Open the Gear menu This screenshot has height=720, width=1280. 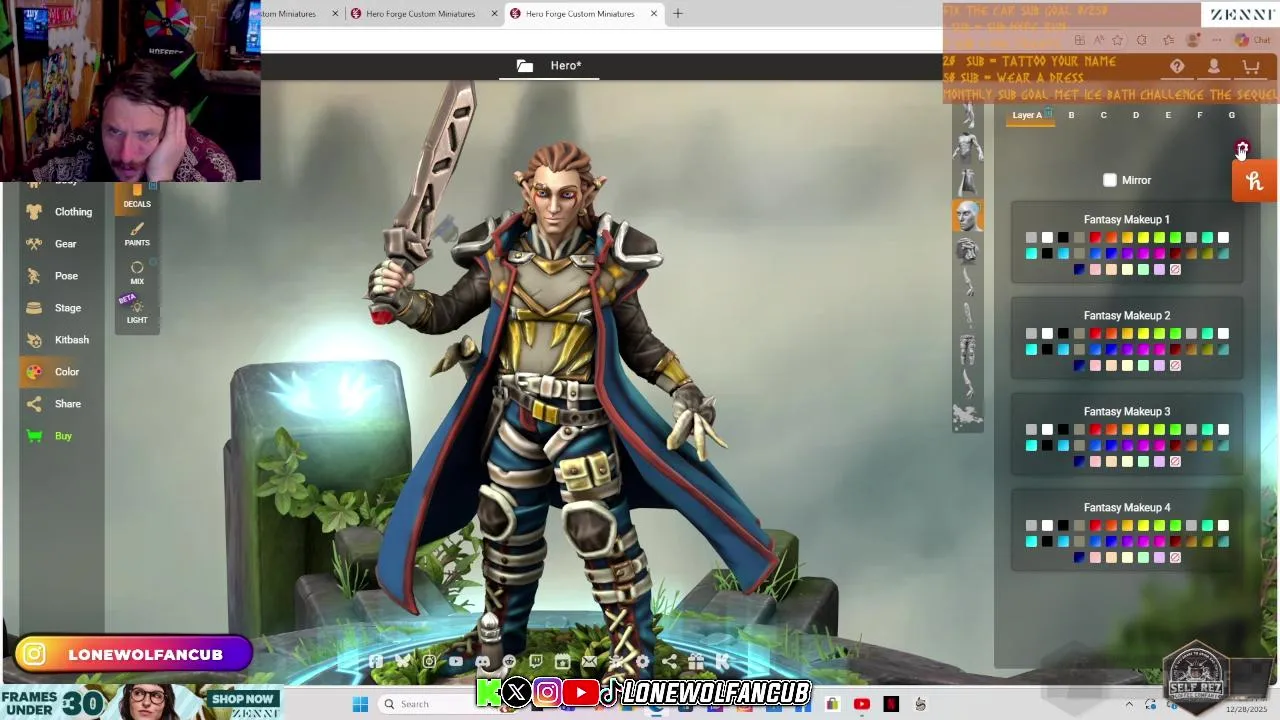click(x=61, y=244)
